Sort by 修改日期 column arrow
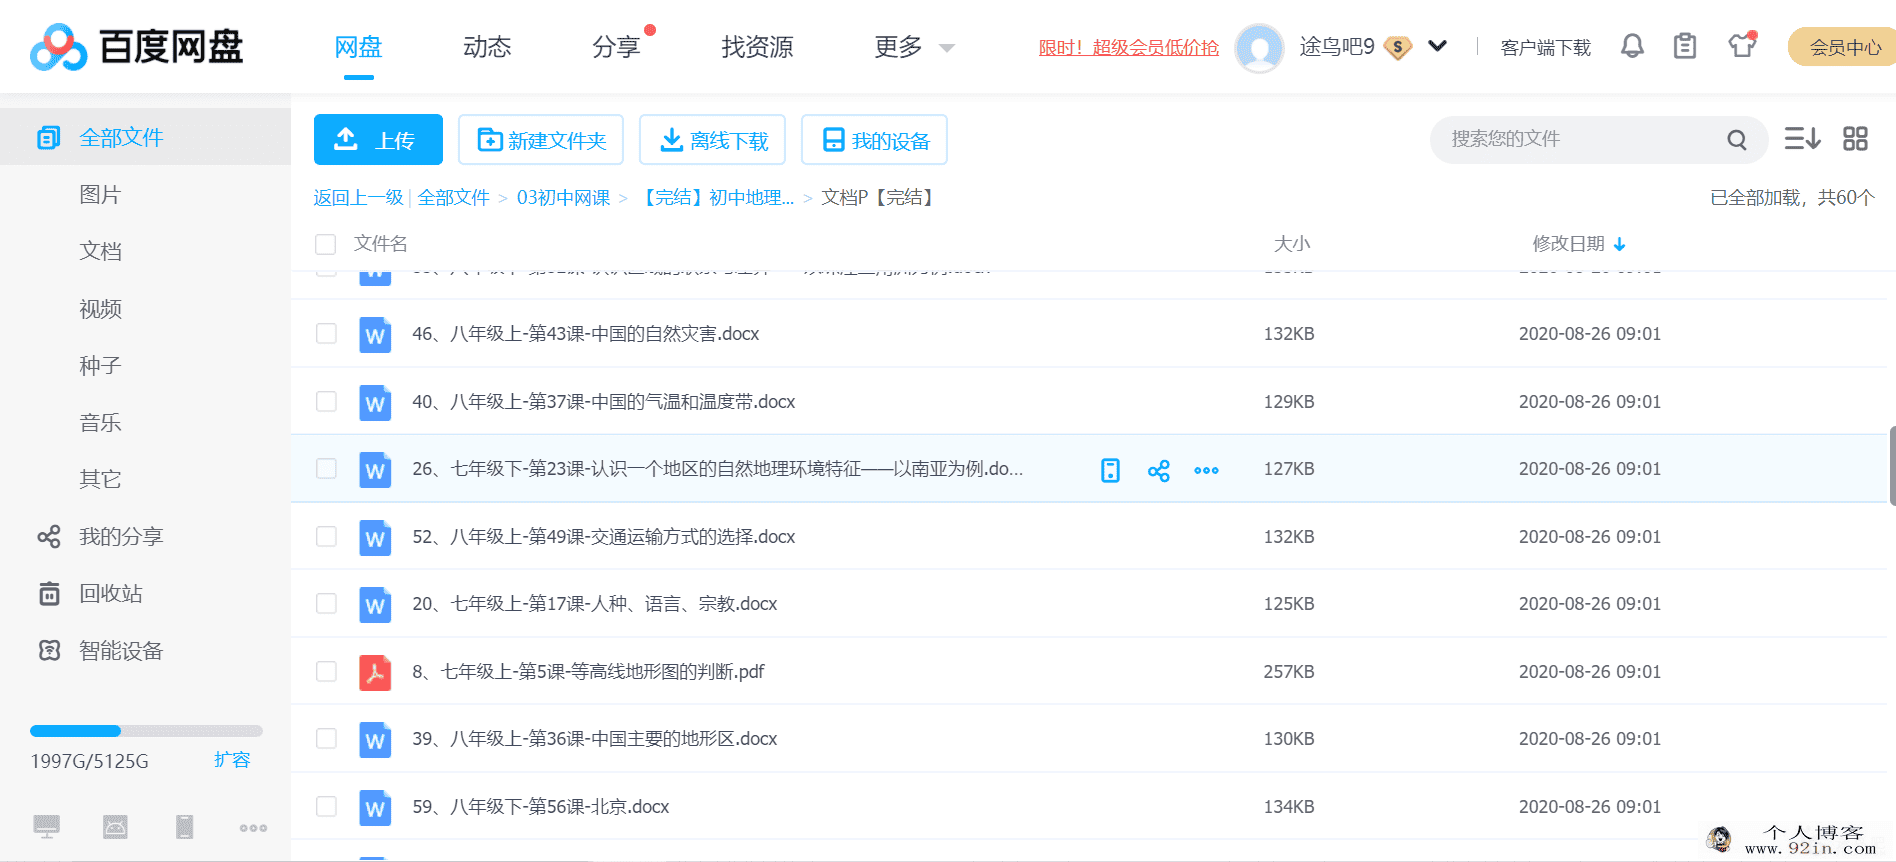 tap(1620, 244)
